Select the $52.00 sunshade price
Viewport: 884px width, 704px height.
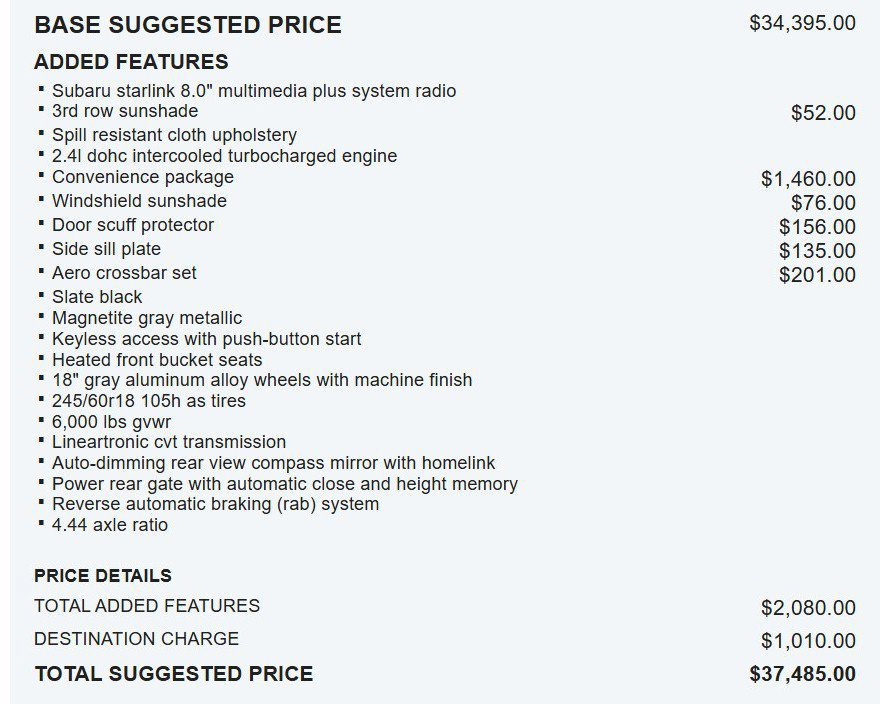click(823, 113)
